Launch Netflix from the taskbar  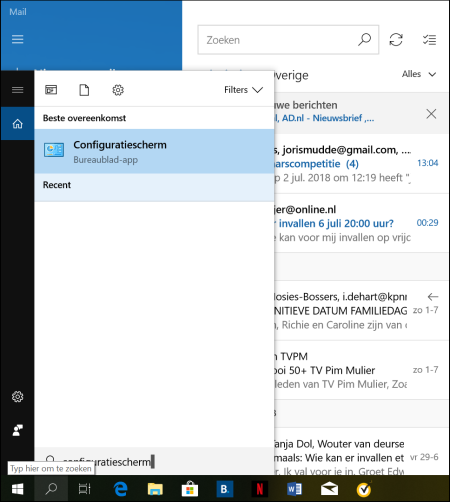(260, 489)
